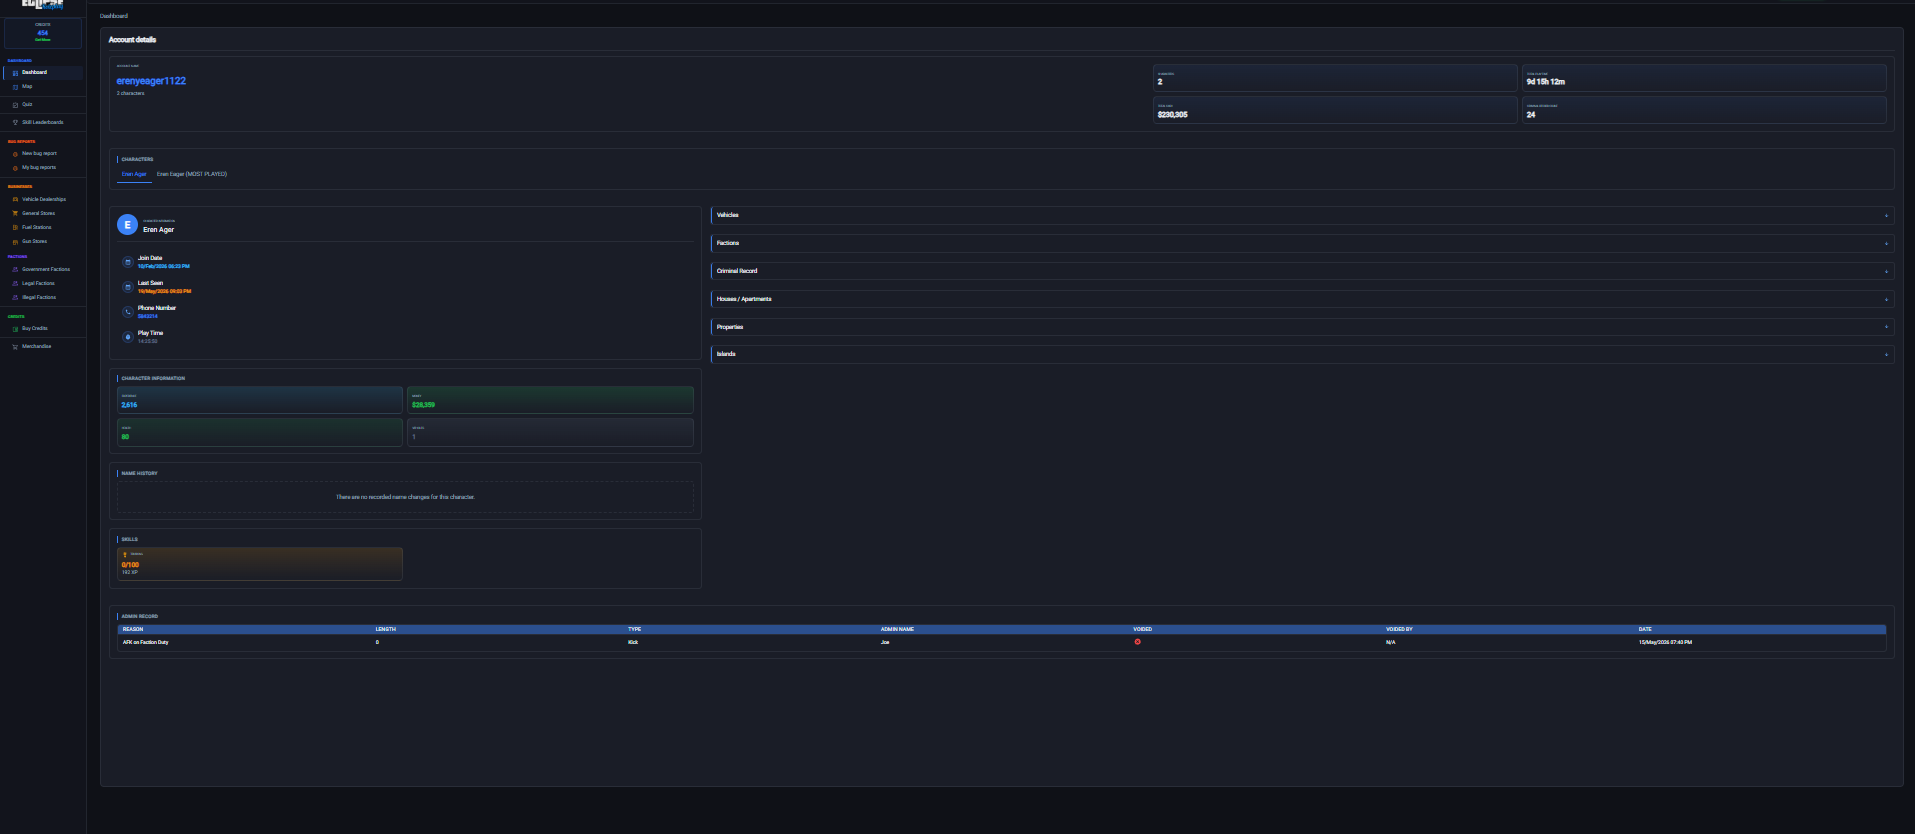Screen dimensions: 1915x834
Task: Select the Eren Ager character tab
Action: pyautogui.click(x=134, y=174)
